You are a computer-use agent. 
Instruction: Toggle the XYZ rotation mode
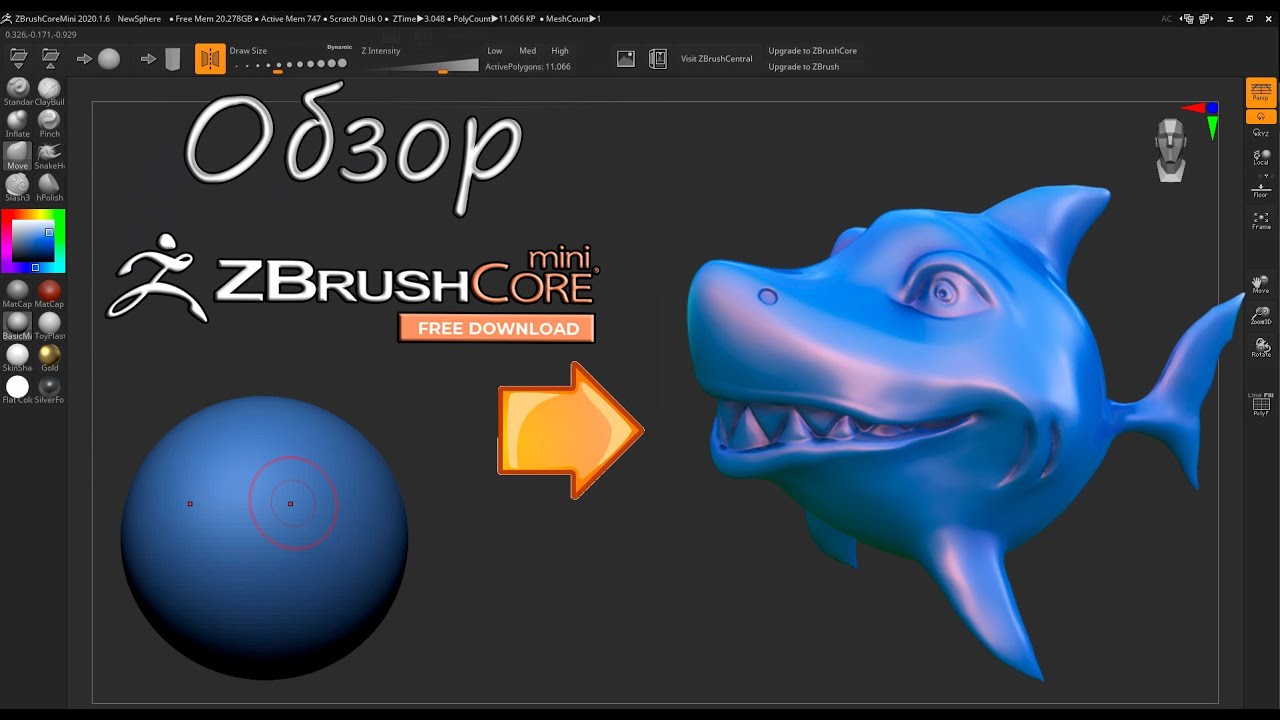click(1261, 131)
